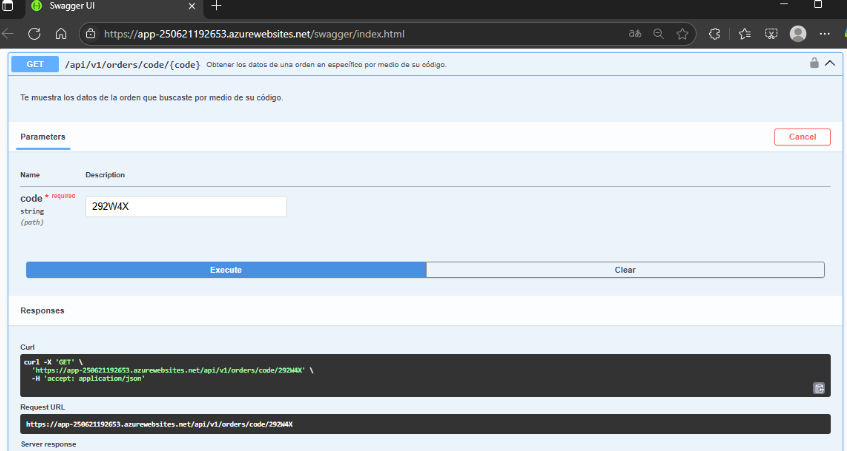Viewport: 847px width, 451px height.
Task: Click the GET method badge
Action: click(x=35, y=64)
